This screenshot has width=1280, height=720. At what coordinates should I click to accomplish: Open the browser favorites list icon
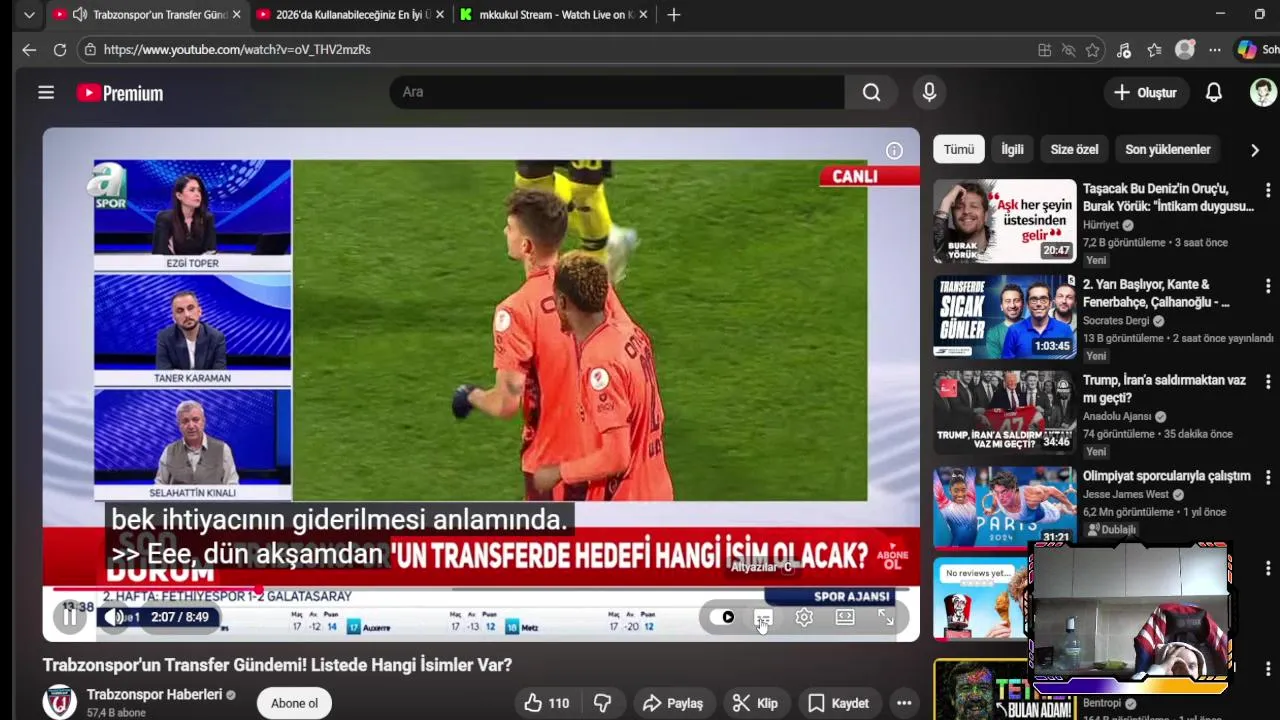click(x=1154, y=50)
